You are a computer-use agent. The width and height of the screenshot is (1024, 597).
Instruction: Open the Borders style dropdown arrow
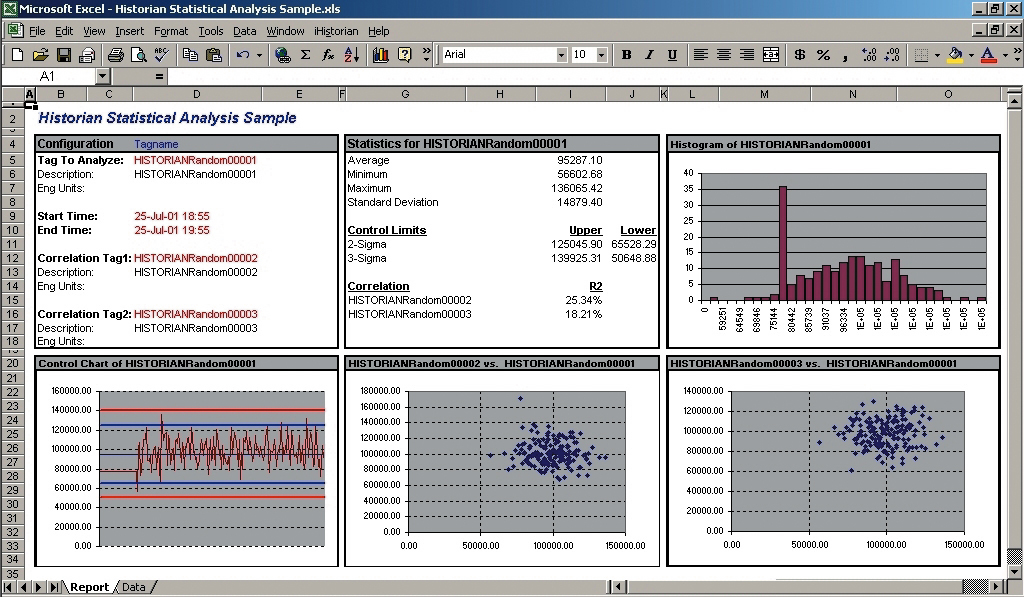937,55
